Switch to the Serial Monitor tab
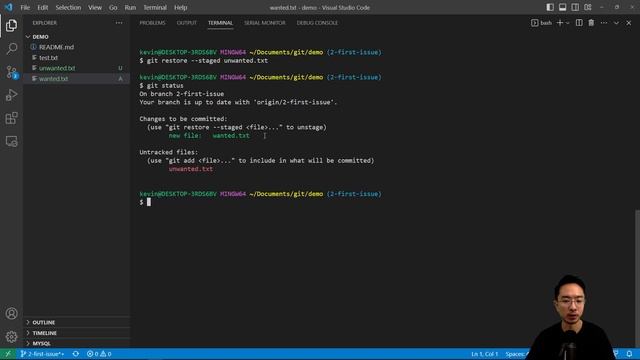 pyautogui.click(x=264, y=23)
